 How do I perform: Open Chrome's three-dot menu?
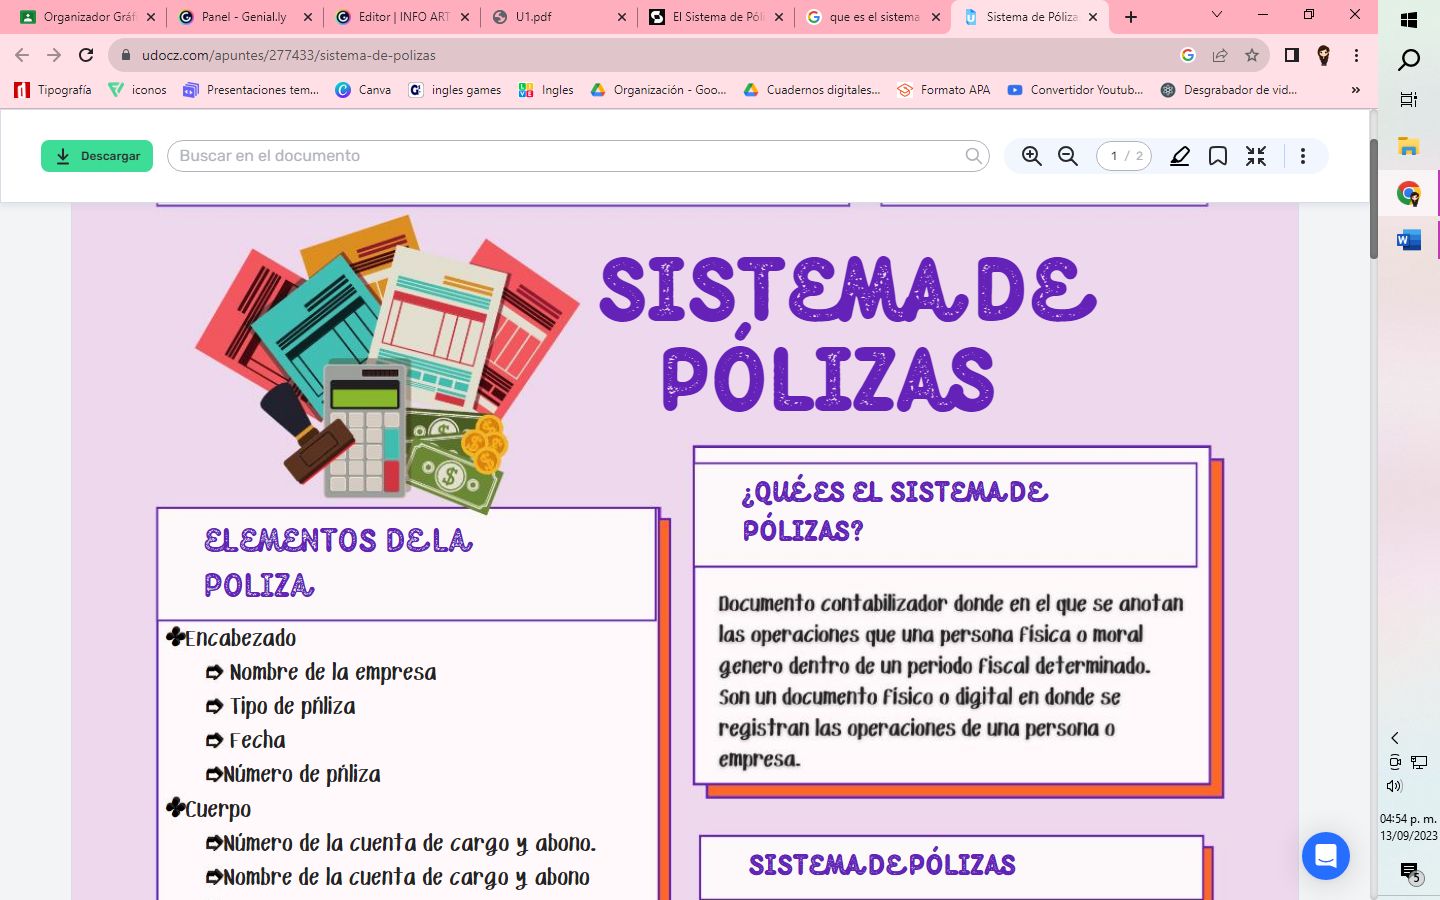[x=1356, y=55]
